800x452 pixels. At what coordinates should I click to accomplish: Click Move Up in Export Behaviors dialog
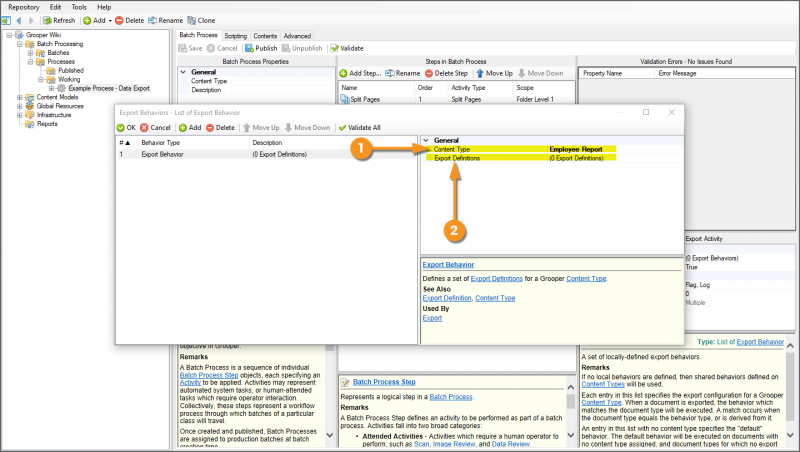pos(261,128)
